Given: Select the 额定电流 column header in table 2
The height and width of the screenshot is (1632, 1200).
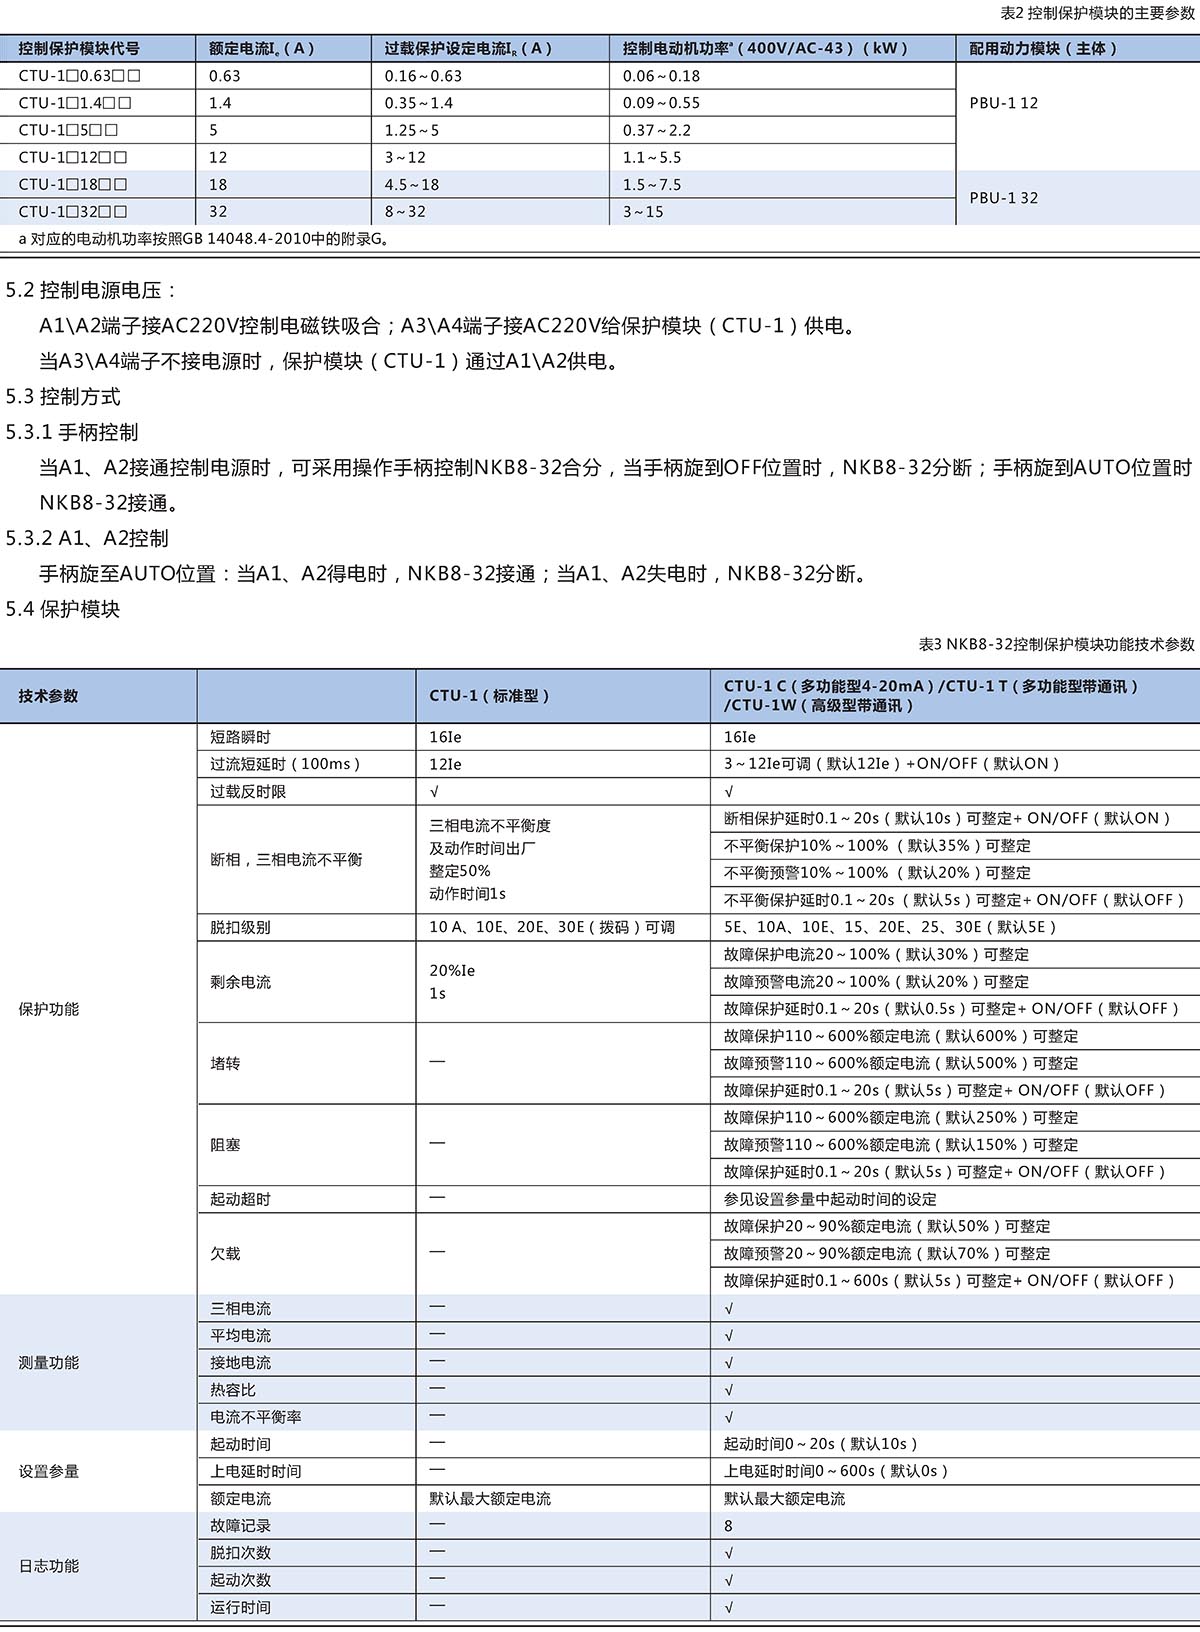Looking at the screenshot, I should pyautogui.click(x=261, y=48).
